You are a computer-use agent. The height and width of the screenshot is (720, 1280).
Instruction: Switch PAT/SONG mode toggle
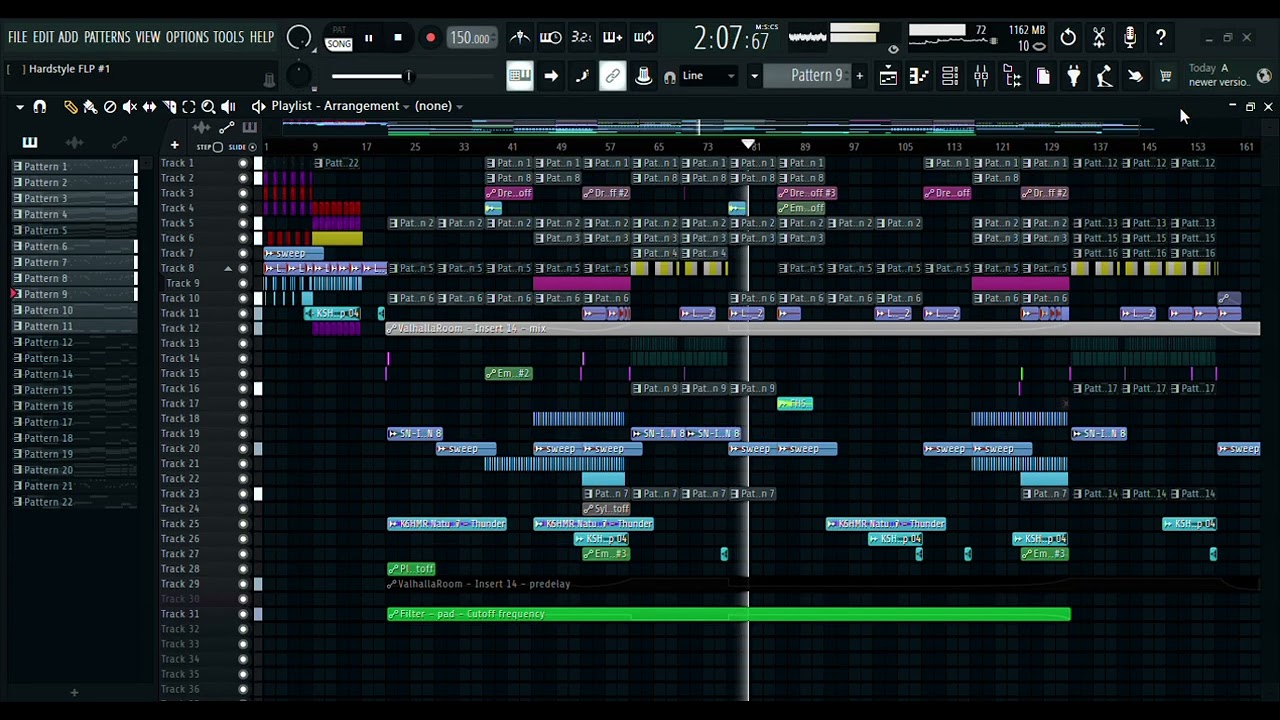click(339, 39)
